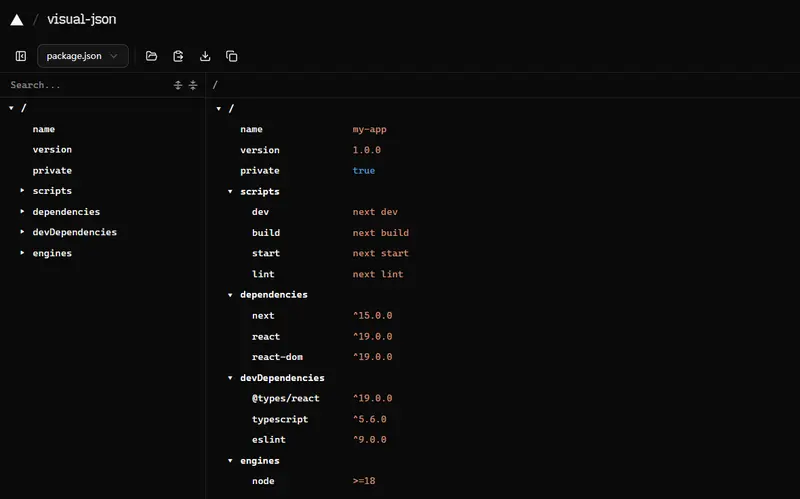Screen dimensions: 800x499
Task: Click the breadcrumb slash path above editor
Action: point(215,85)
